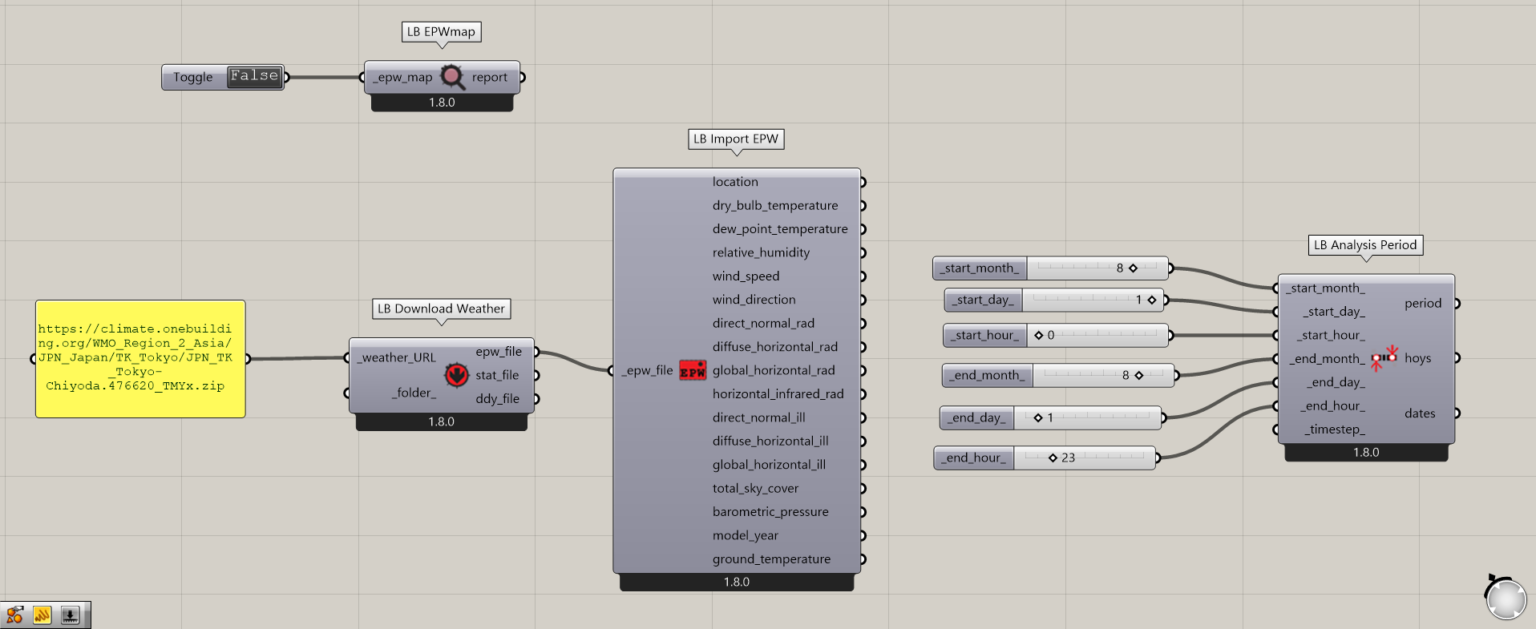Click the period output on LB Analysis Period
Screen dimensions: 1536x629
tap(1423, 303)
